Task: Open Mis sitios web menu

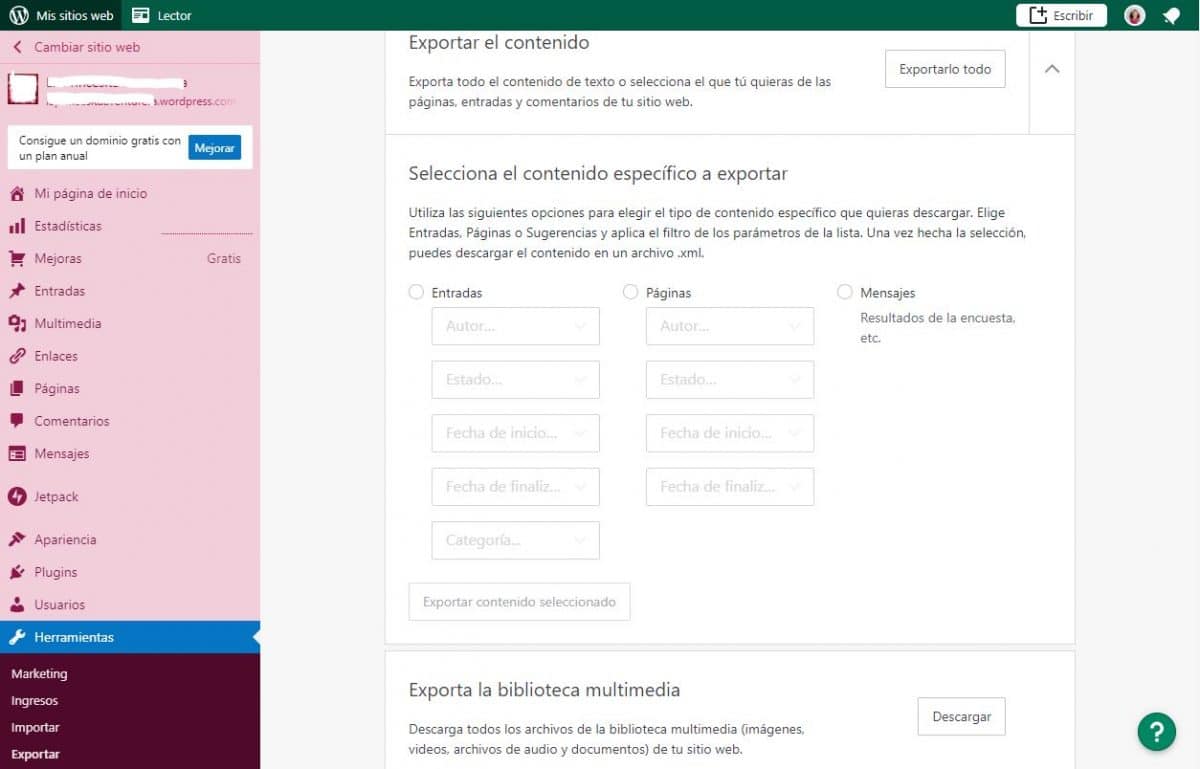Action: (62, 15)
